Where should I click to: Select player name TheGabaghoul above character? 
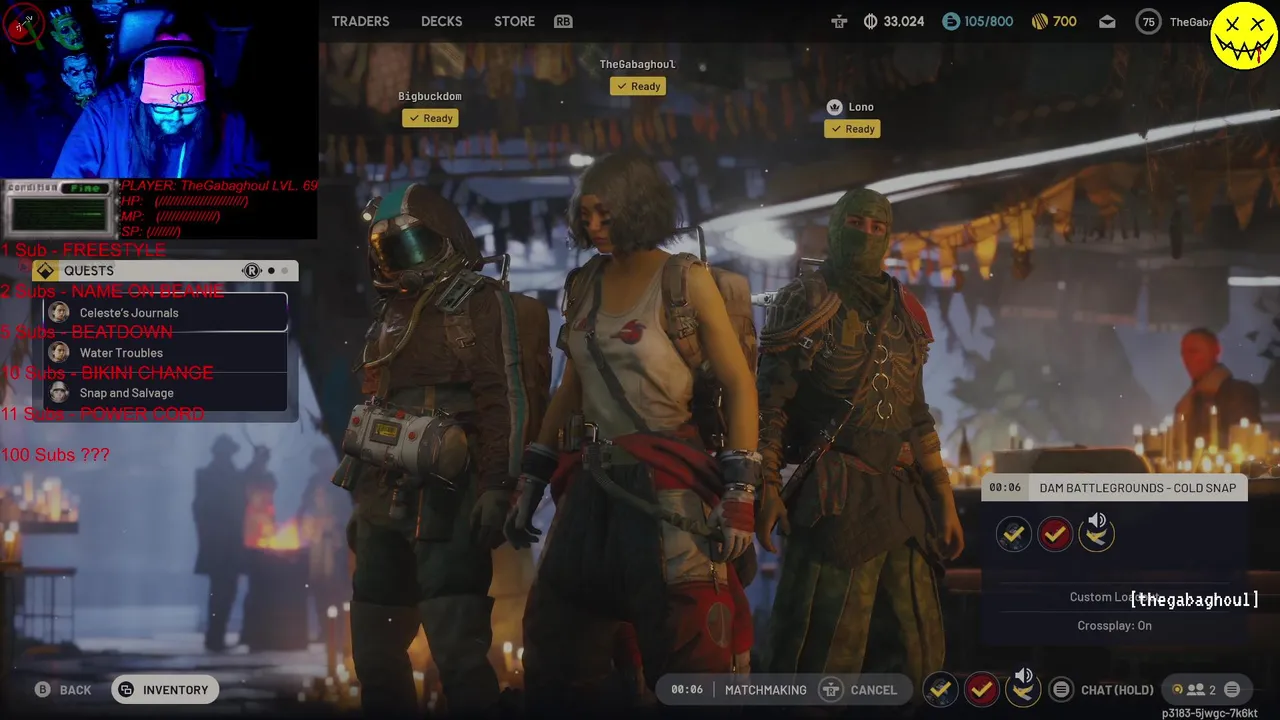[637, 64]
